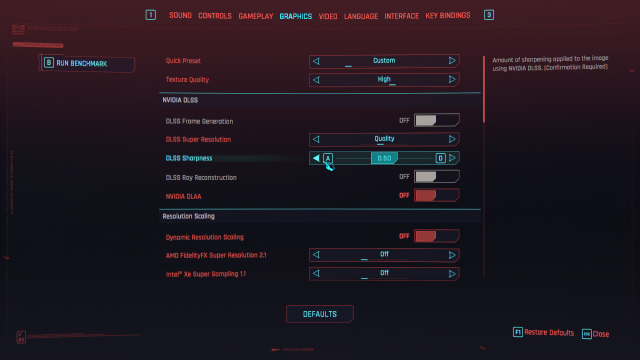Switch DLSS Super Resolution to next mode
This screenshot has height=360, width=640.
pos(452,139)
